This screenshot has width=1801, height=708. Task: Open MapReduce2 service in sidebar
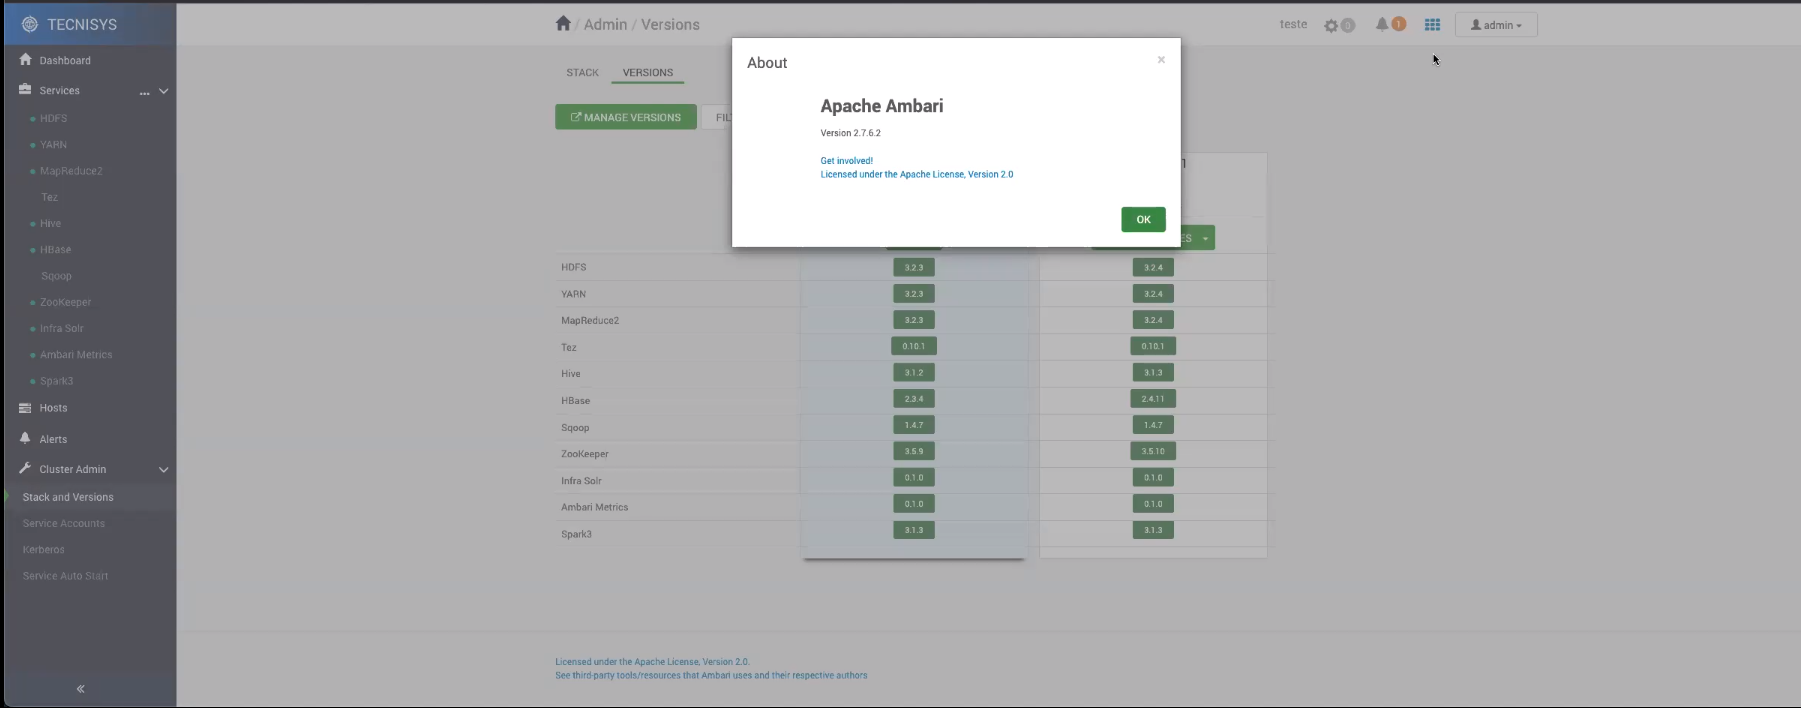(71, 171)
